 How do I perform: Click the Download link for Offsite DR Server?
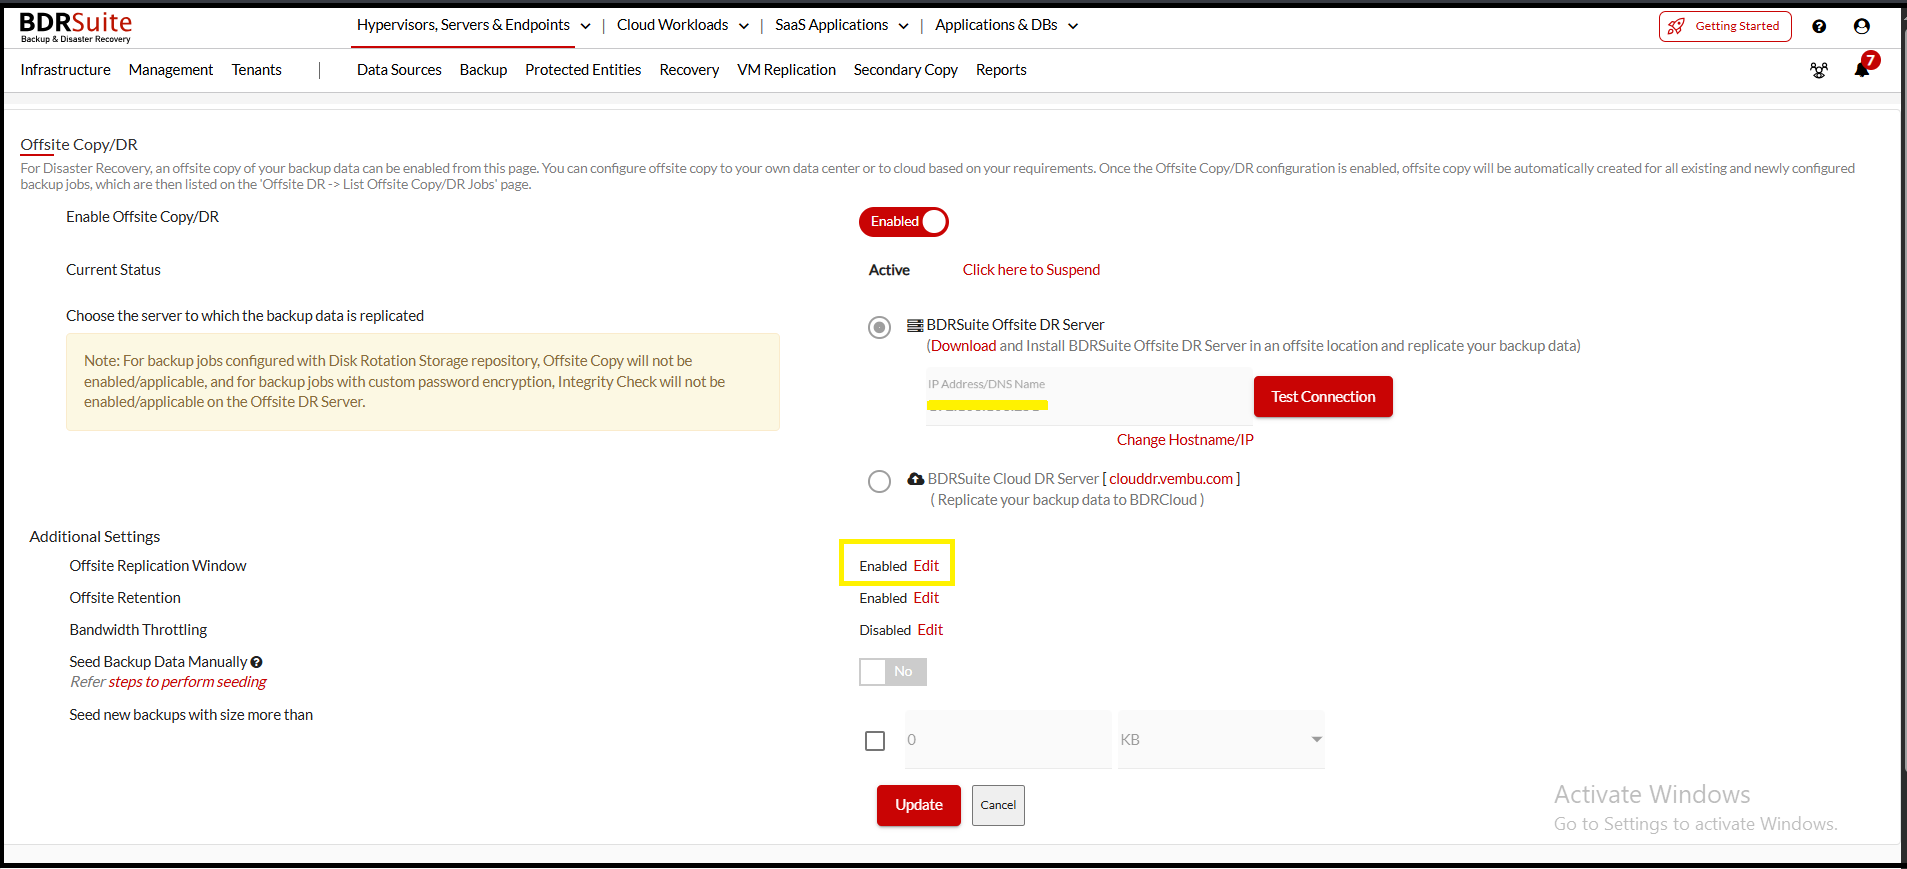pyautogui.click(x=964, y=346)
